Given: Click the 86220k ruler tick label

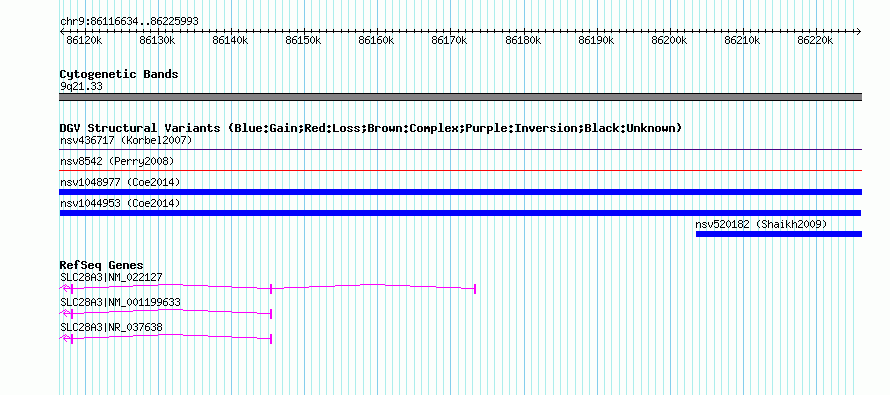Looking at the screenshot, I should click(816, 41).
